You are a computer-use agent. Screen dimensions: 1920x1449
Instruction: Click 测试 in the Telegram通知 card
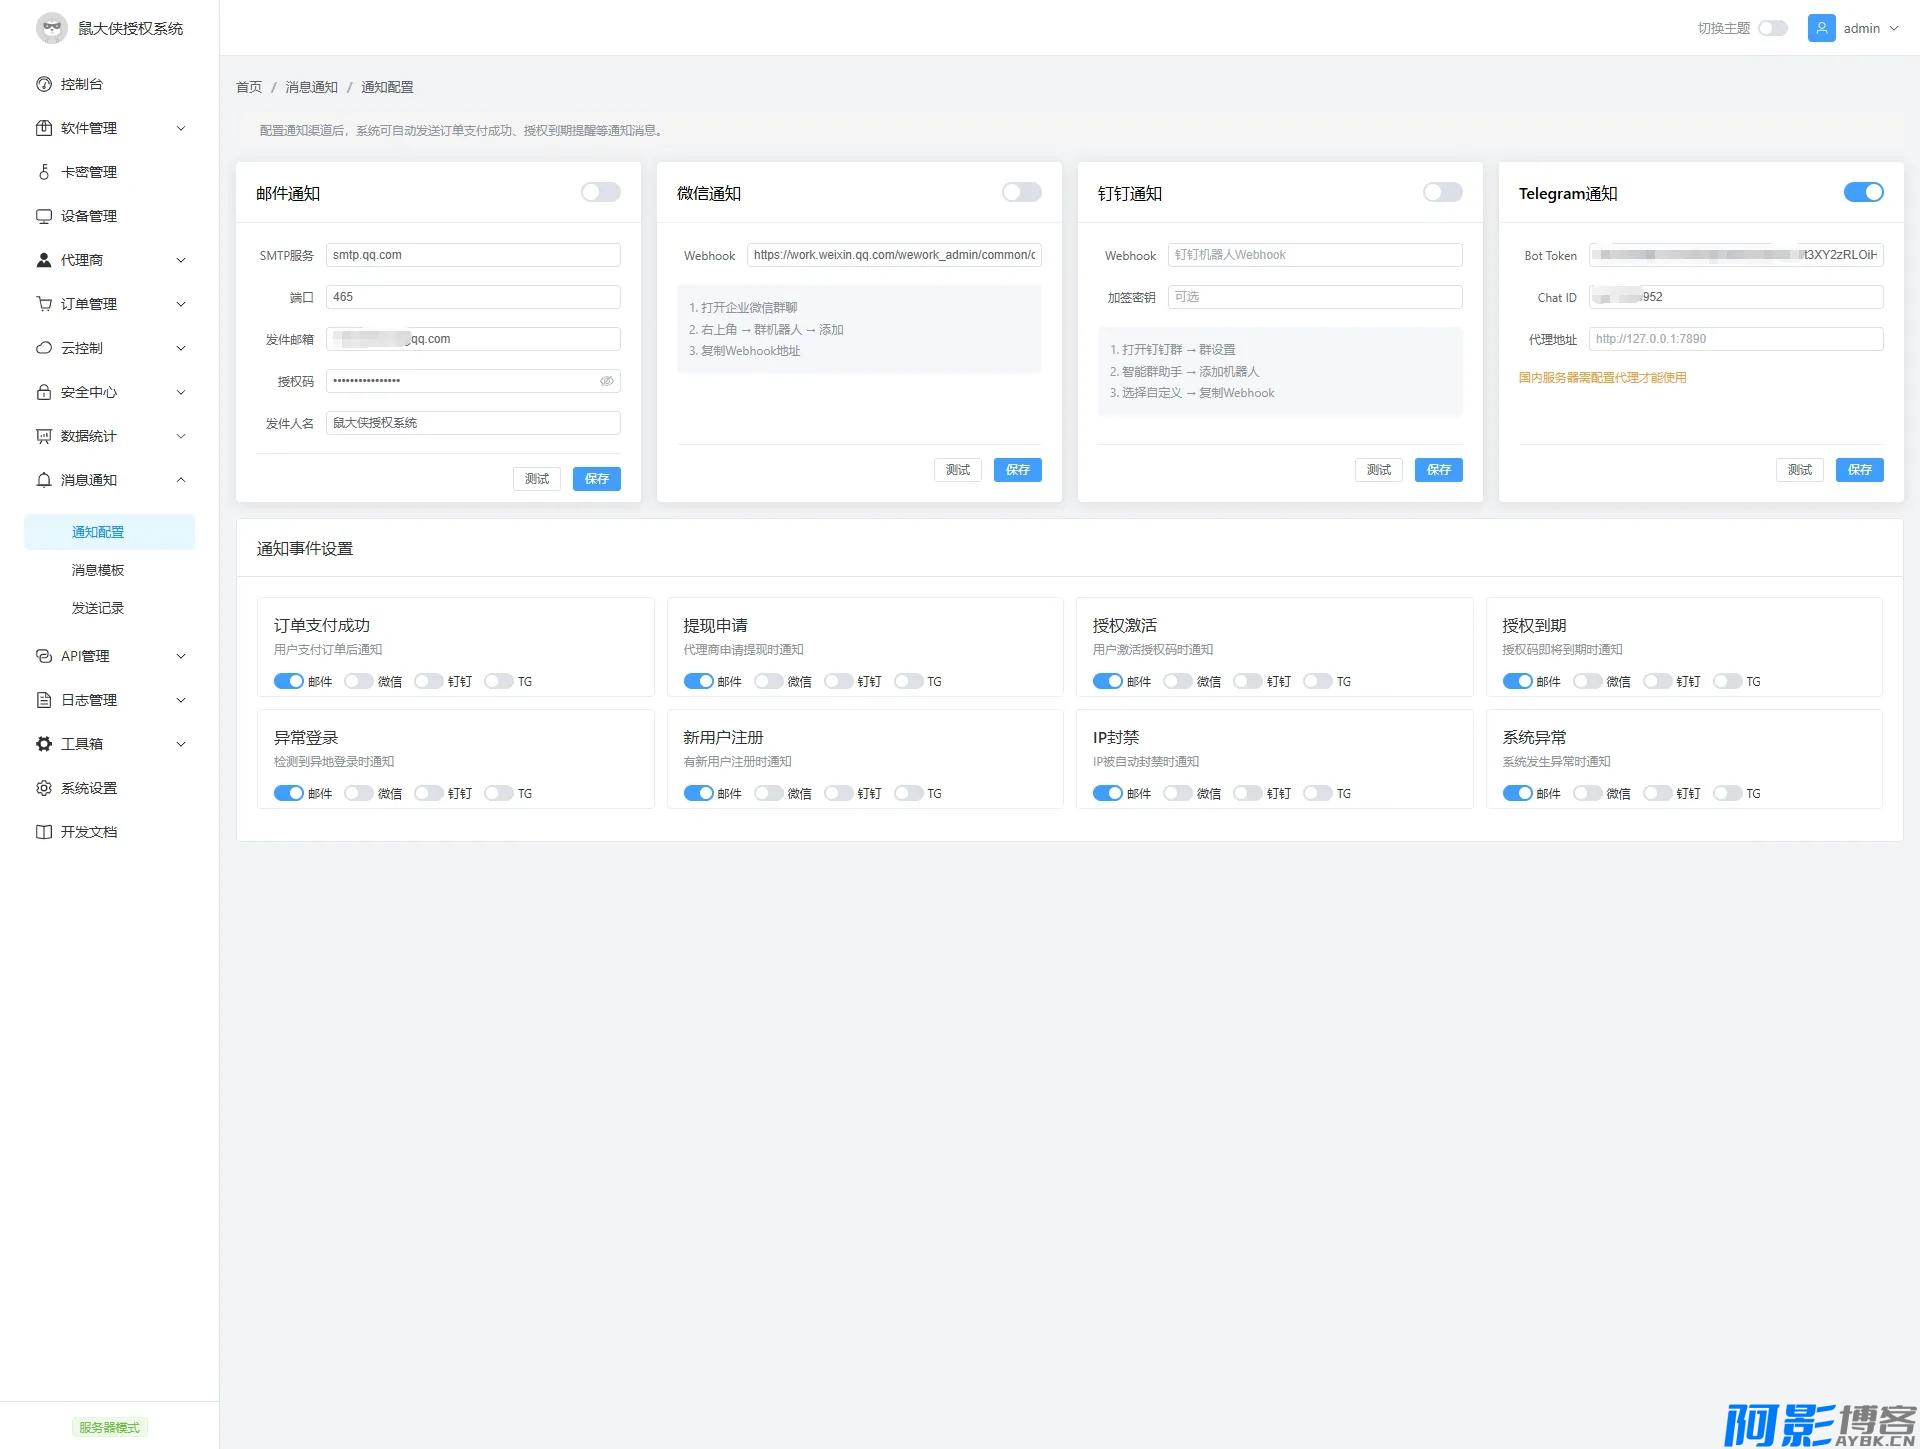[1799, 470]
